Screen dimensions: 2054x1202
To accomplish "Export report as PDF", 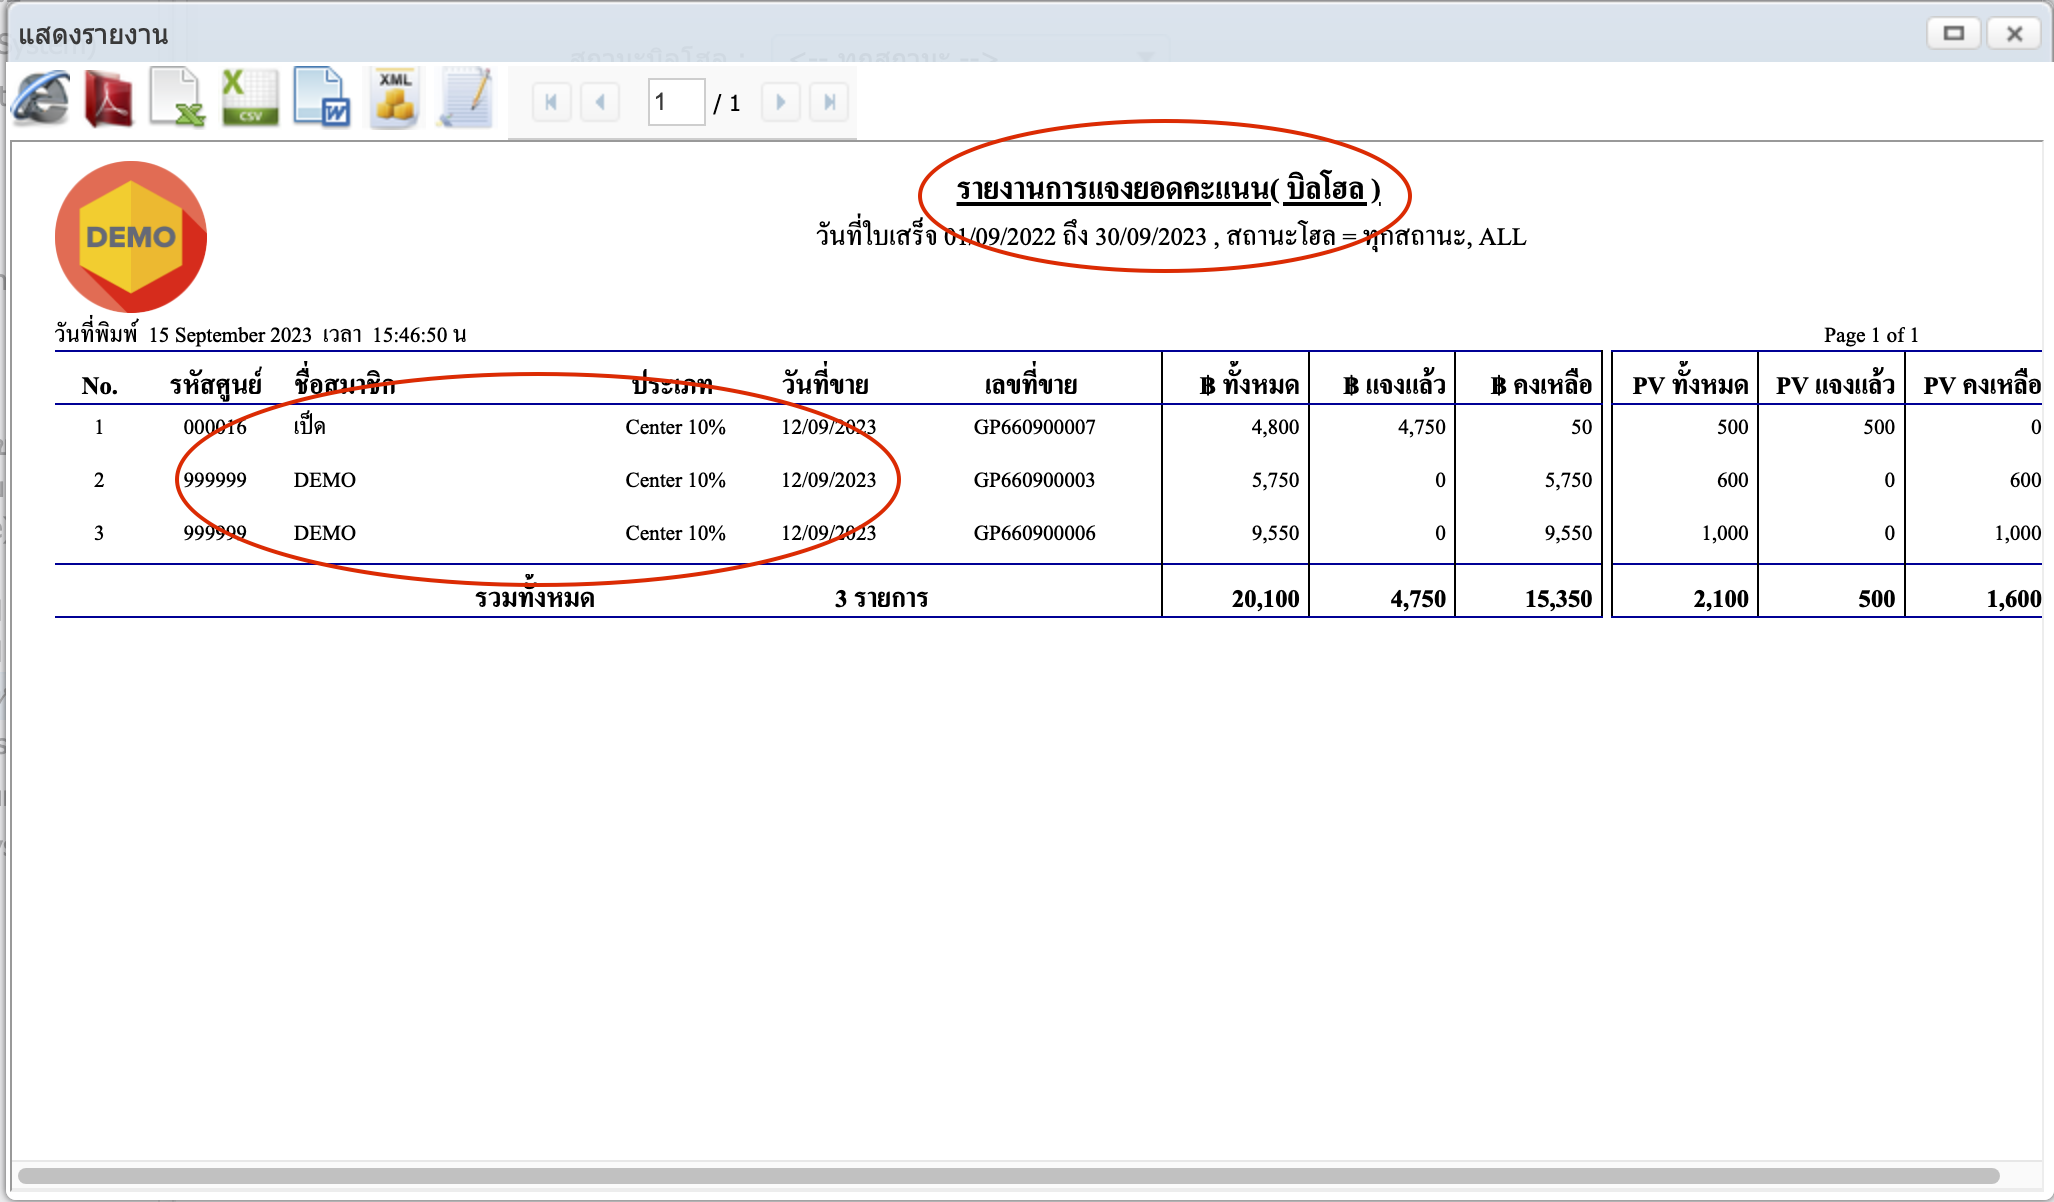I will tap(109, 99).
